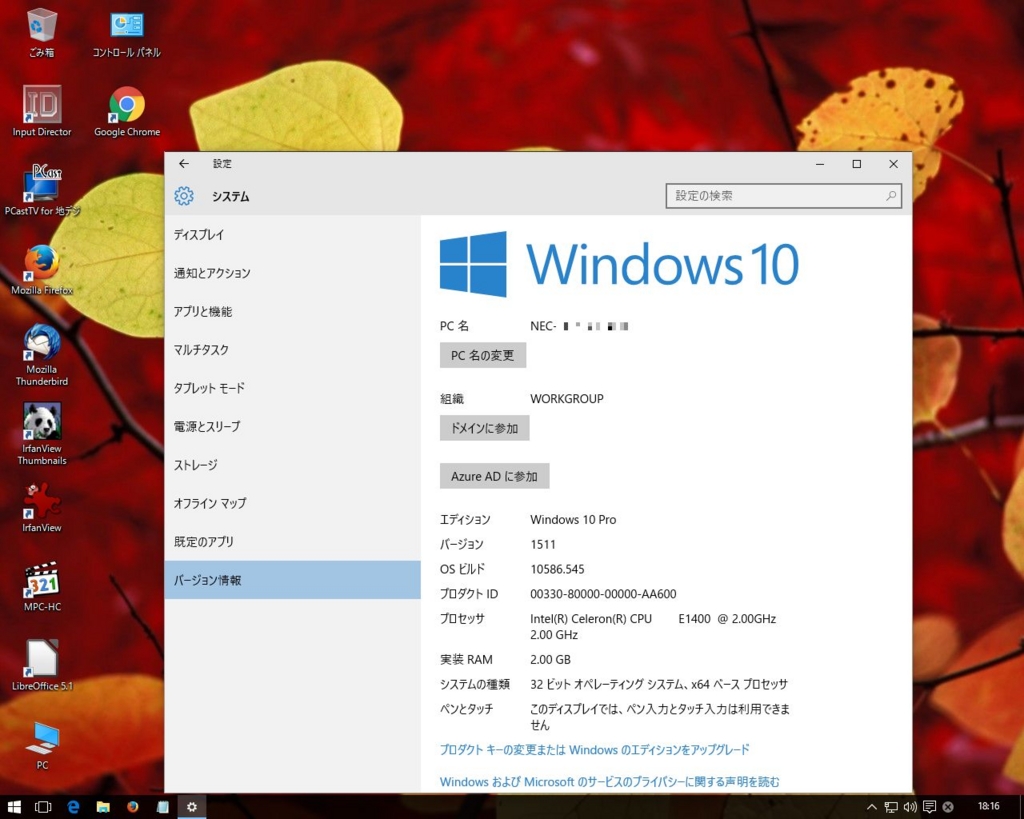This screenshot has height=819, width=1024.
Task: Select the Settings gear taskbar button
Action: pos(192,807)
